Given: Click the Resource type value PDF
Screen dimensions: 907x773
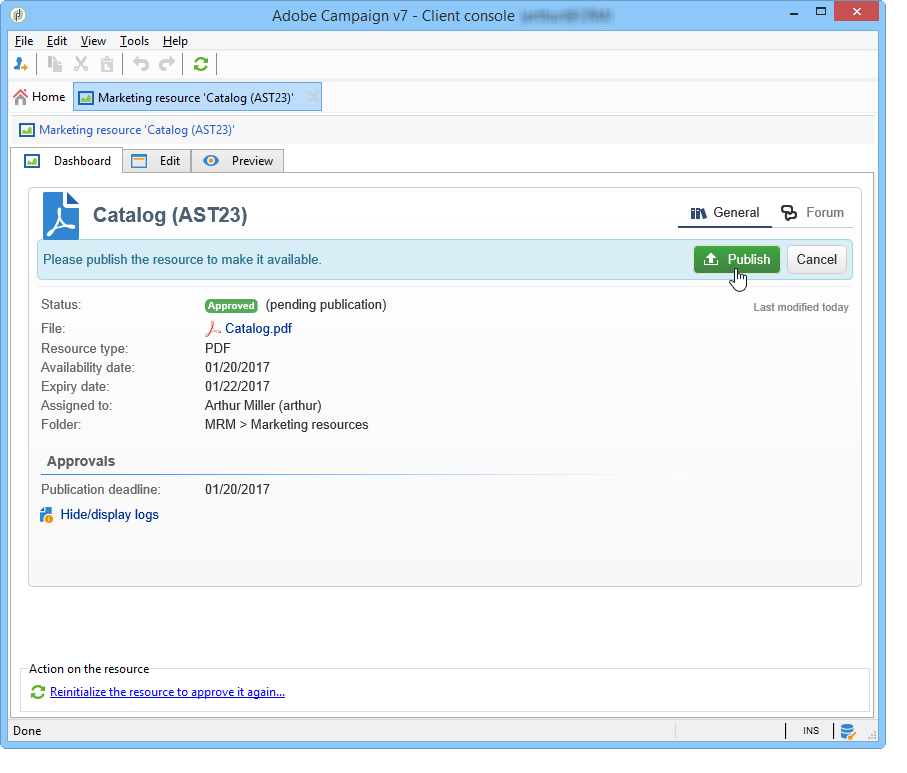Looking at the screenshot, I should 217,348.
